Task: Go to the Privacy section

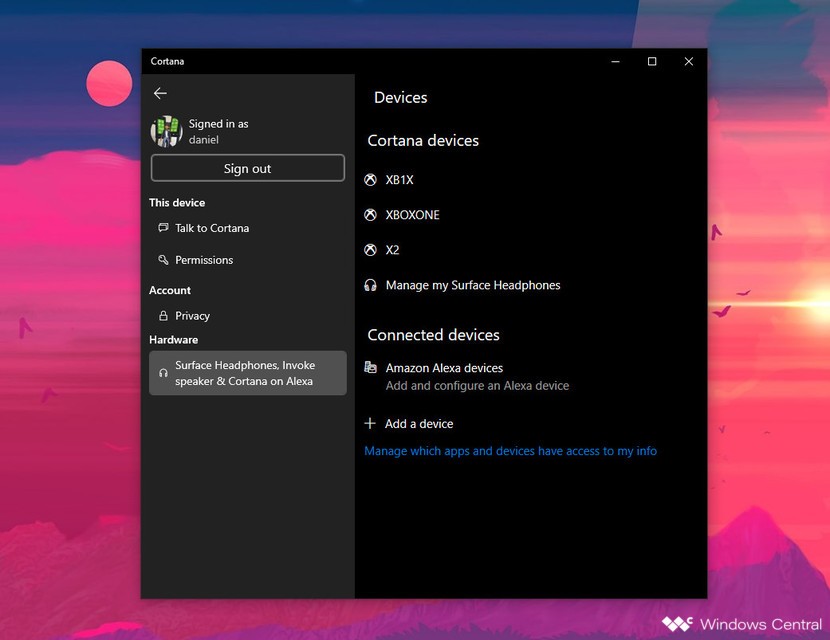Action: (192, 316)
